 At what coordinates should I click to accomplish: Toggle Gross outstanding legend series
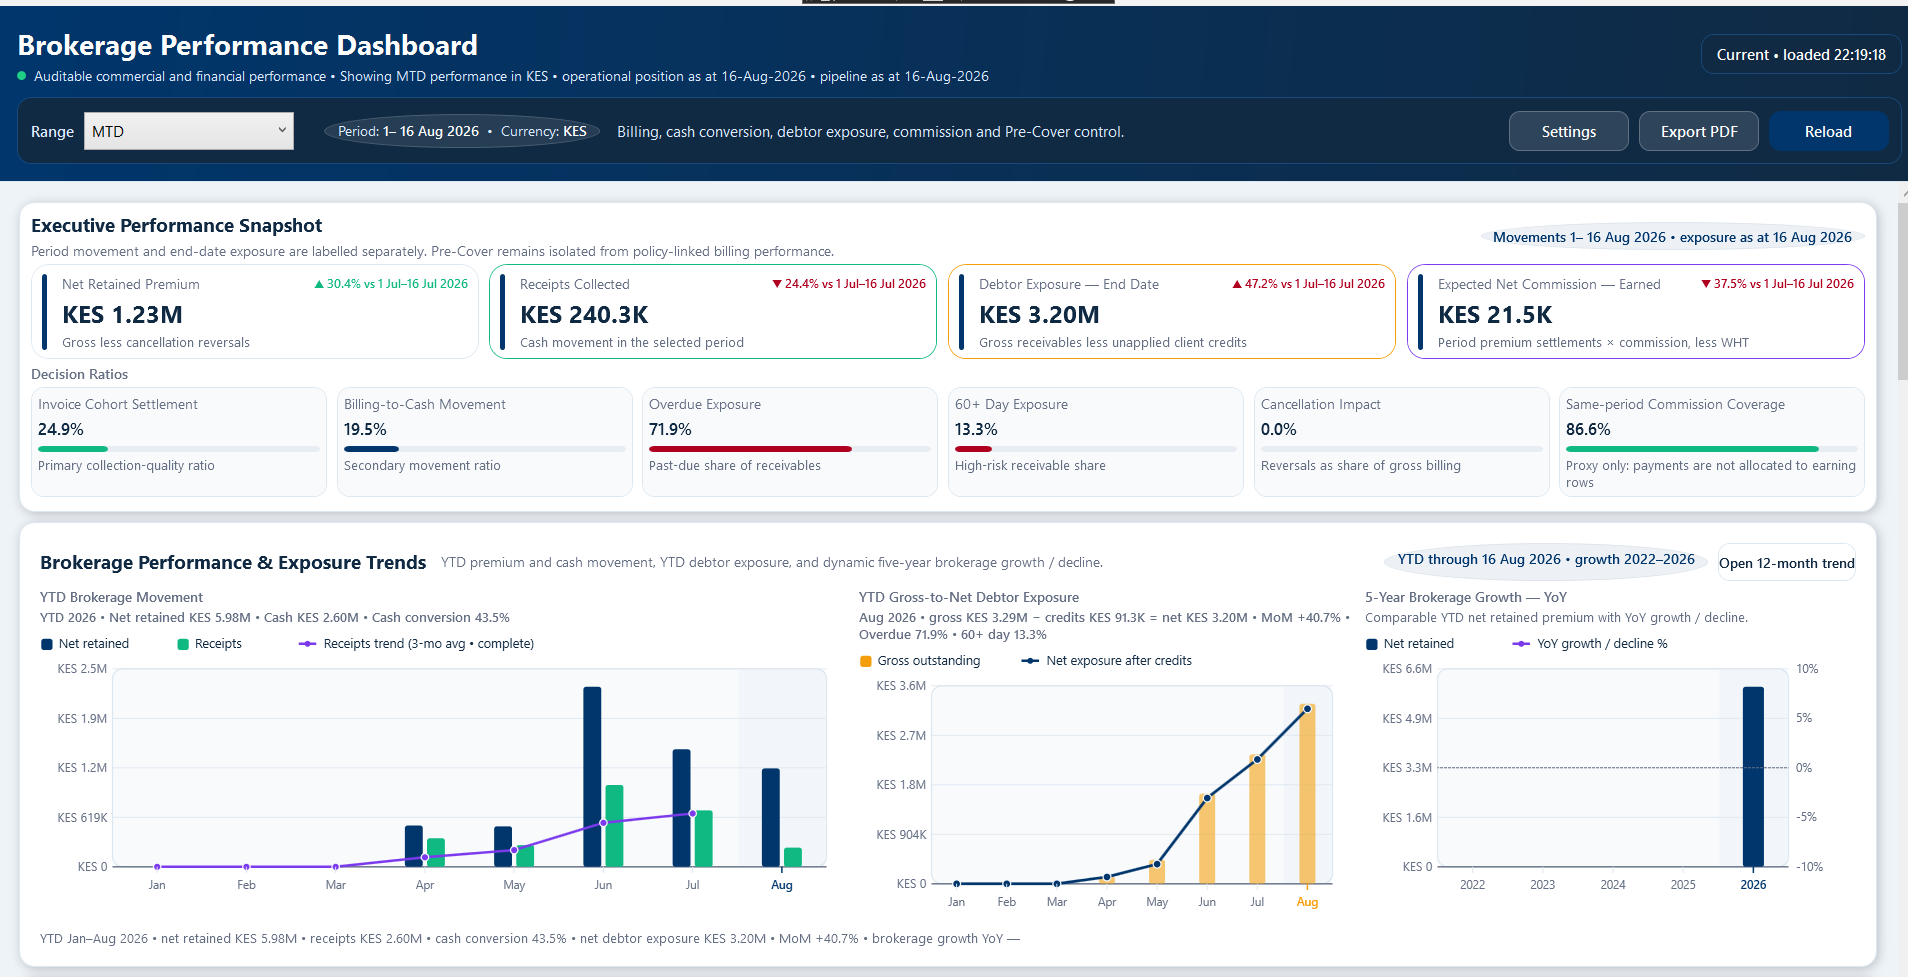click(x=920, y=661)
